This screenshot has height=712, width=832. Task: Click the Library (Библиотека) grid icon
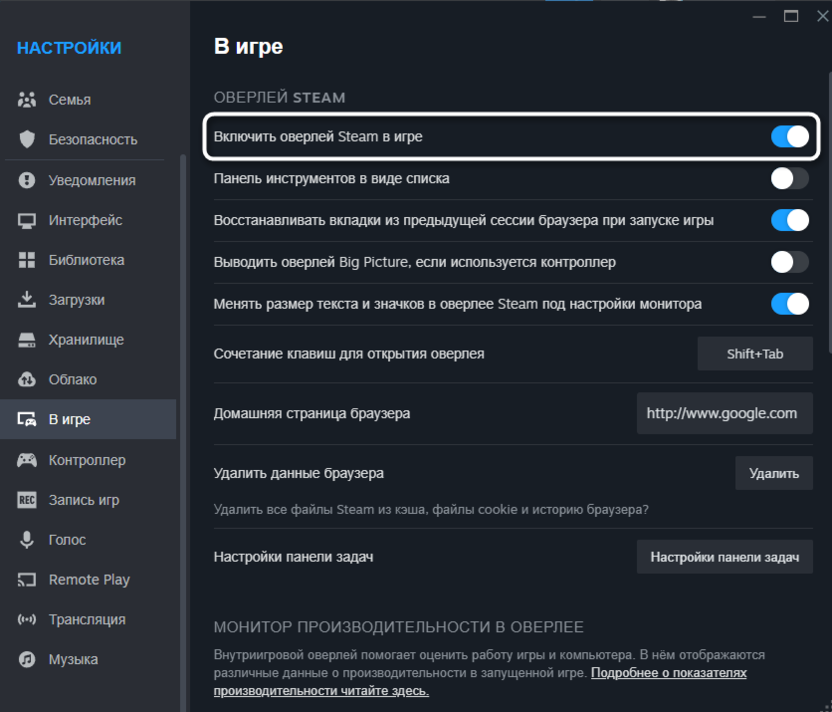pyautogui.click(x=27, y=260)
